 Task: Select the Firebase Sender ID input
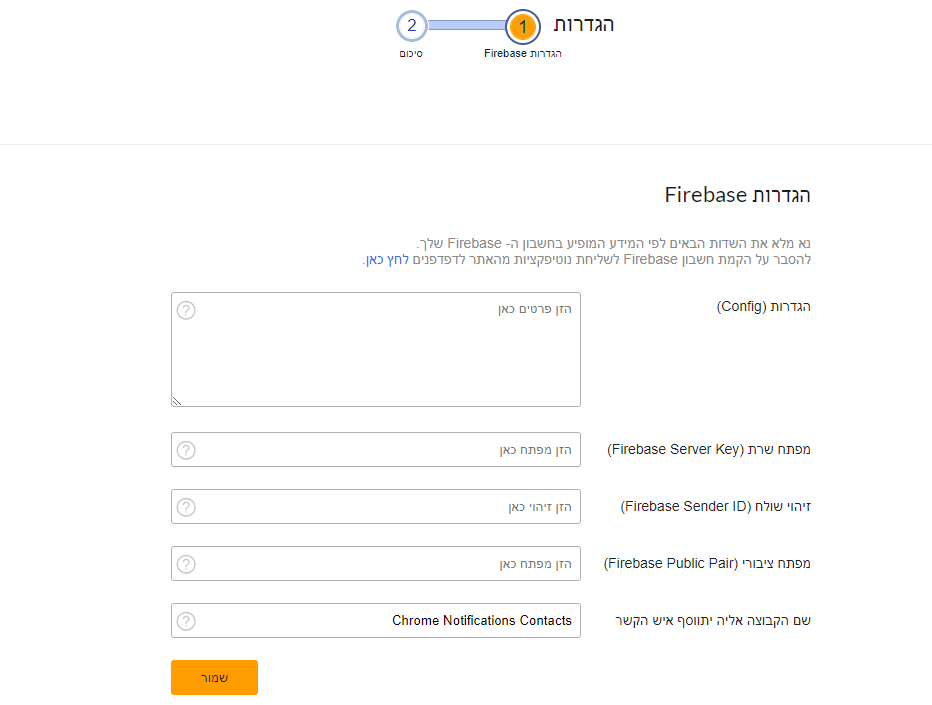(376, 506)
